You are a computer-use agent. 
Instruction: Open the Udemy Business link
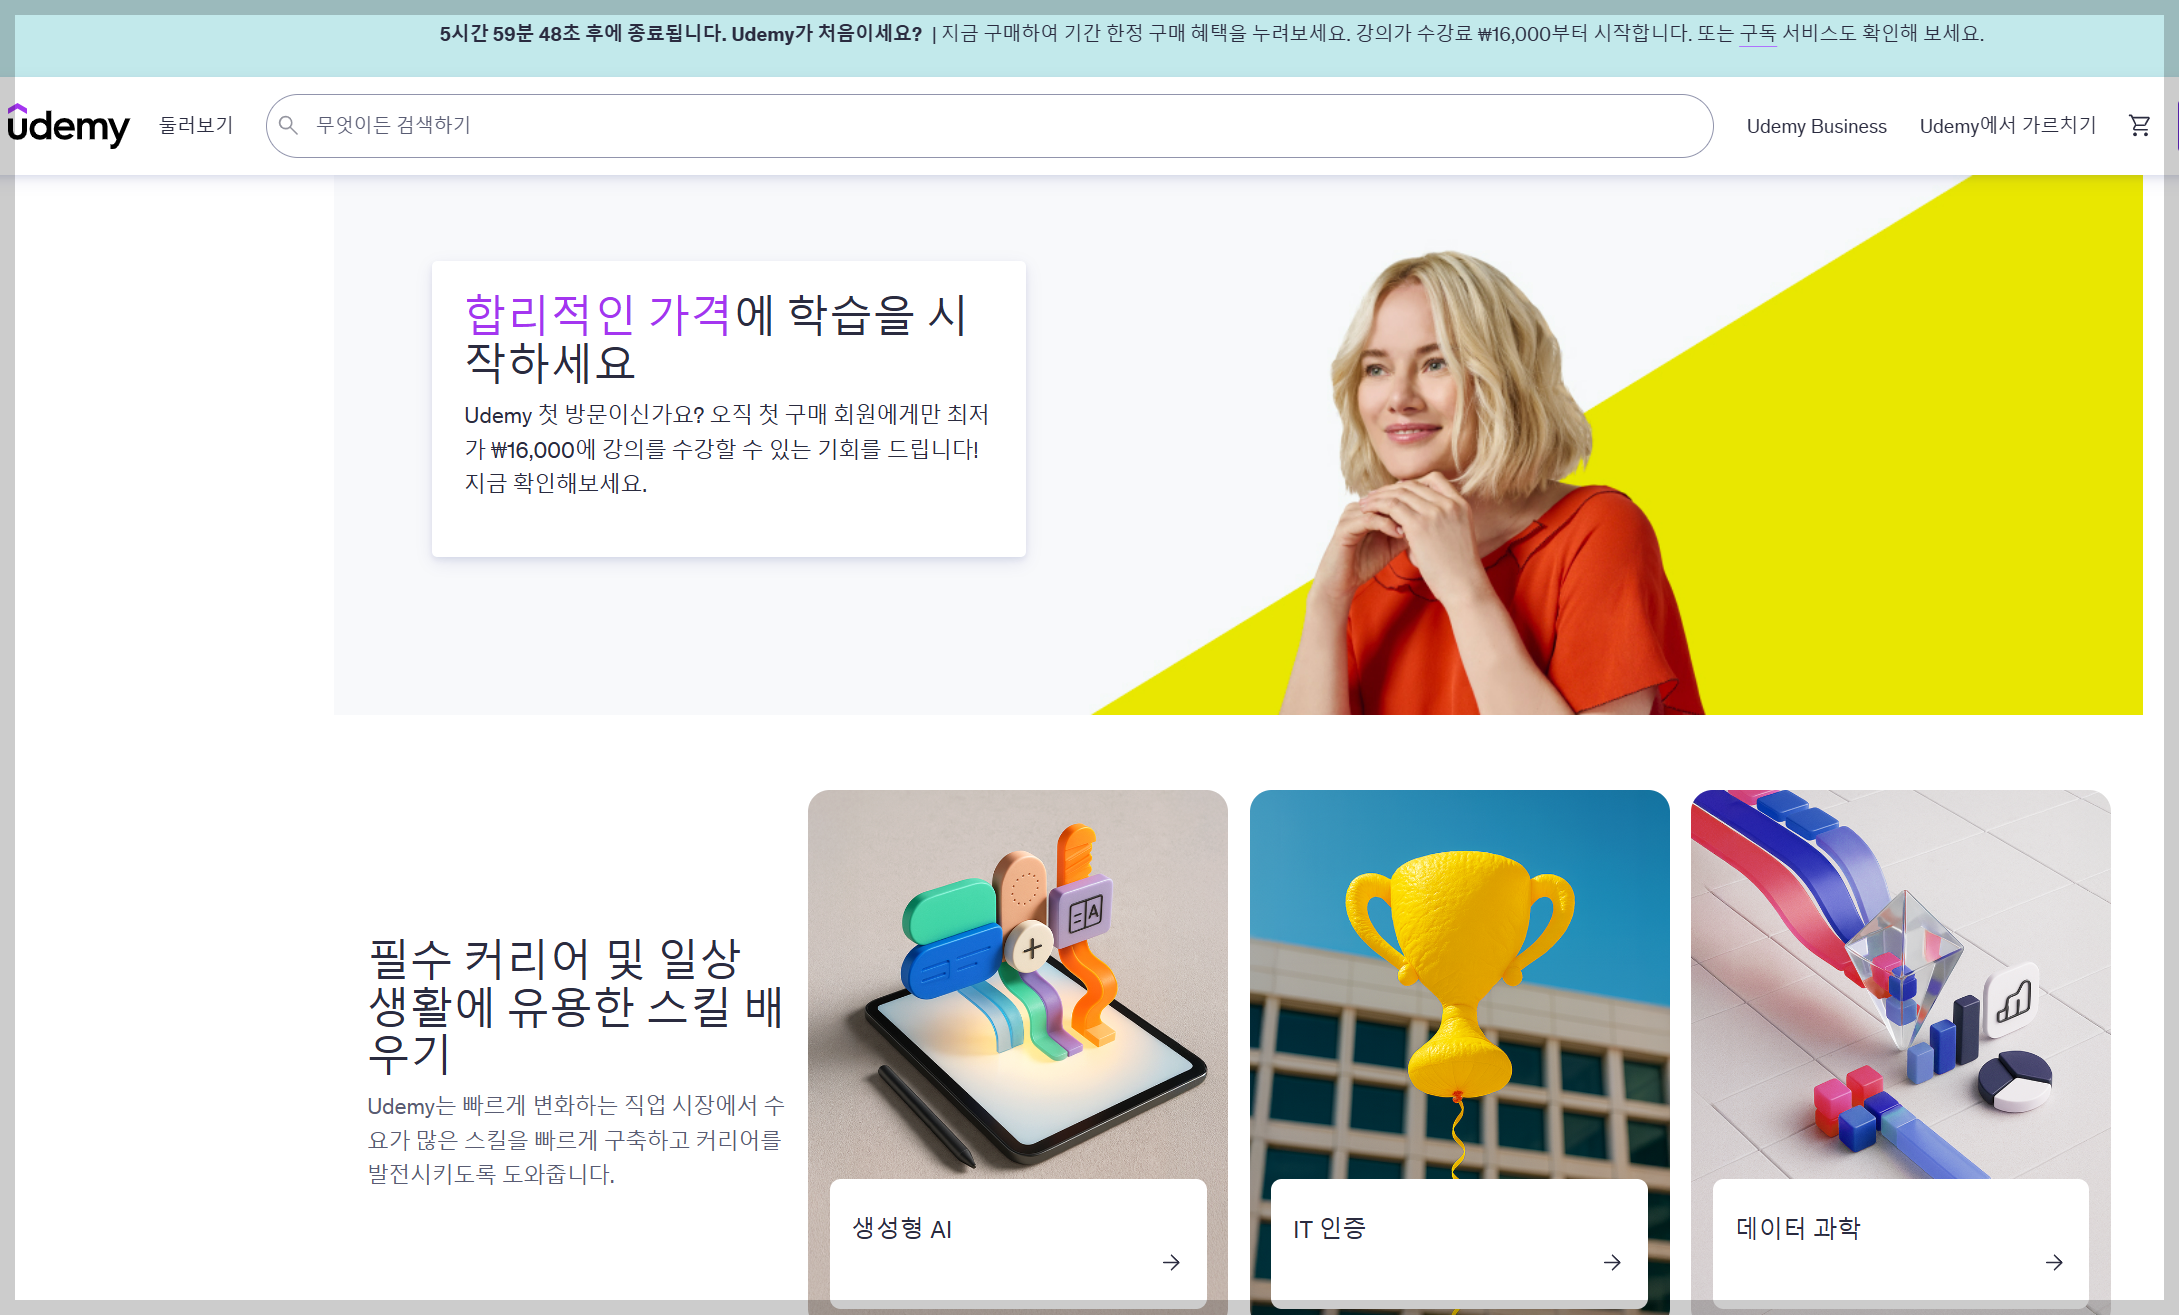pos(1816,126)
